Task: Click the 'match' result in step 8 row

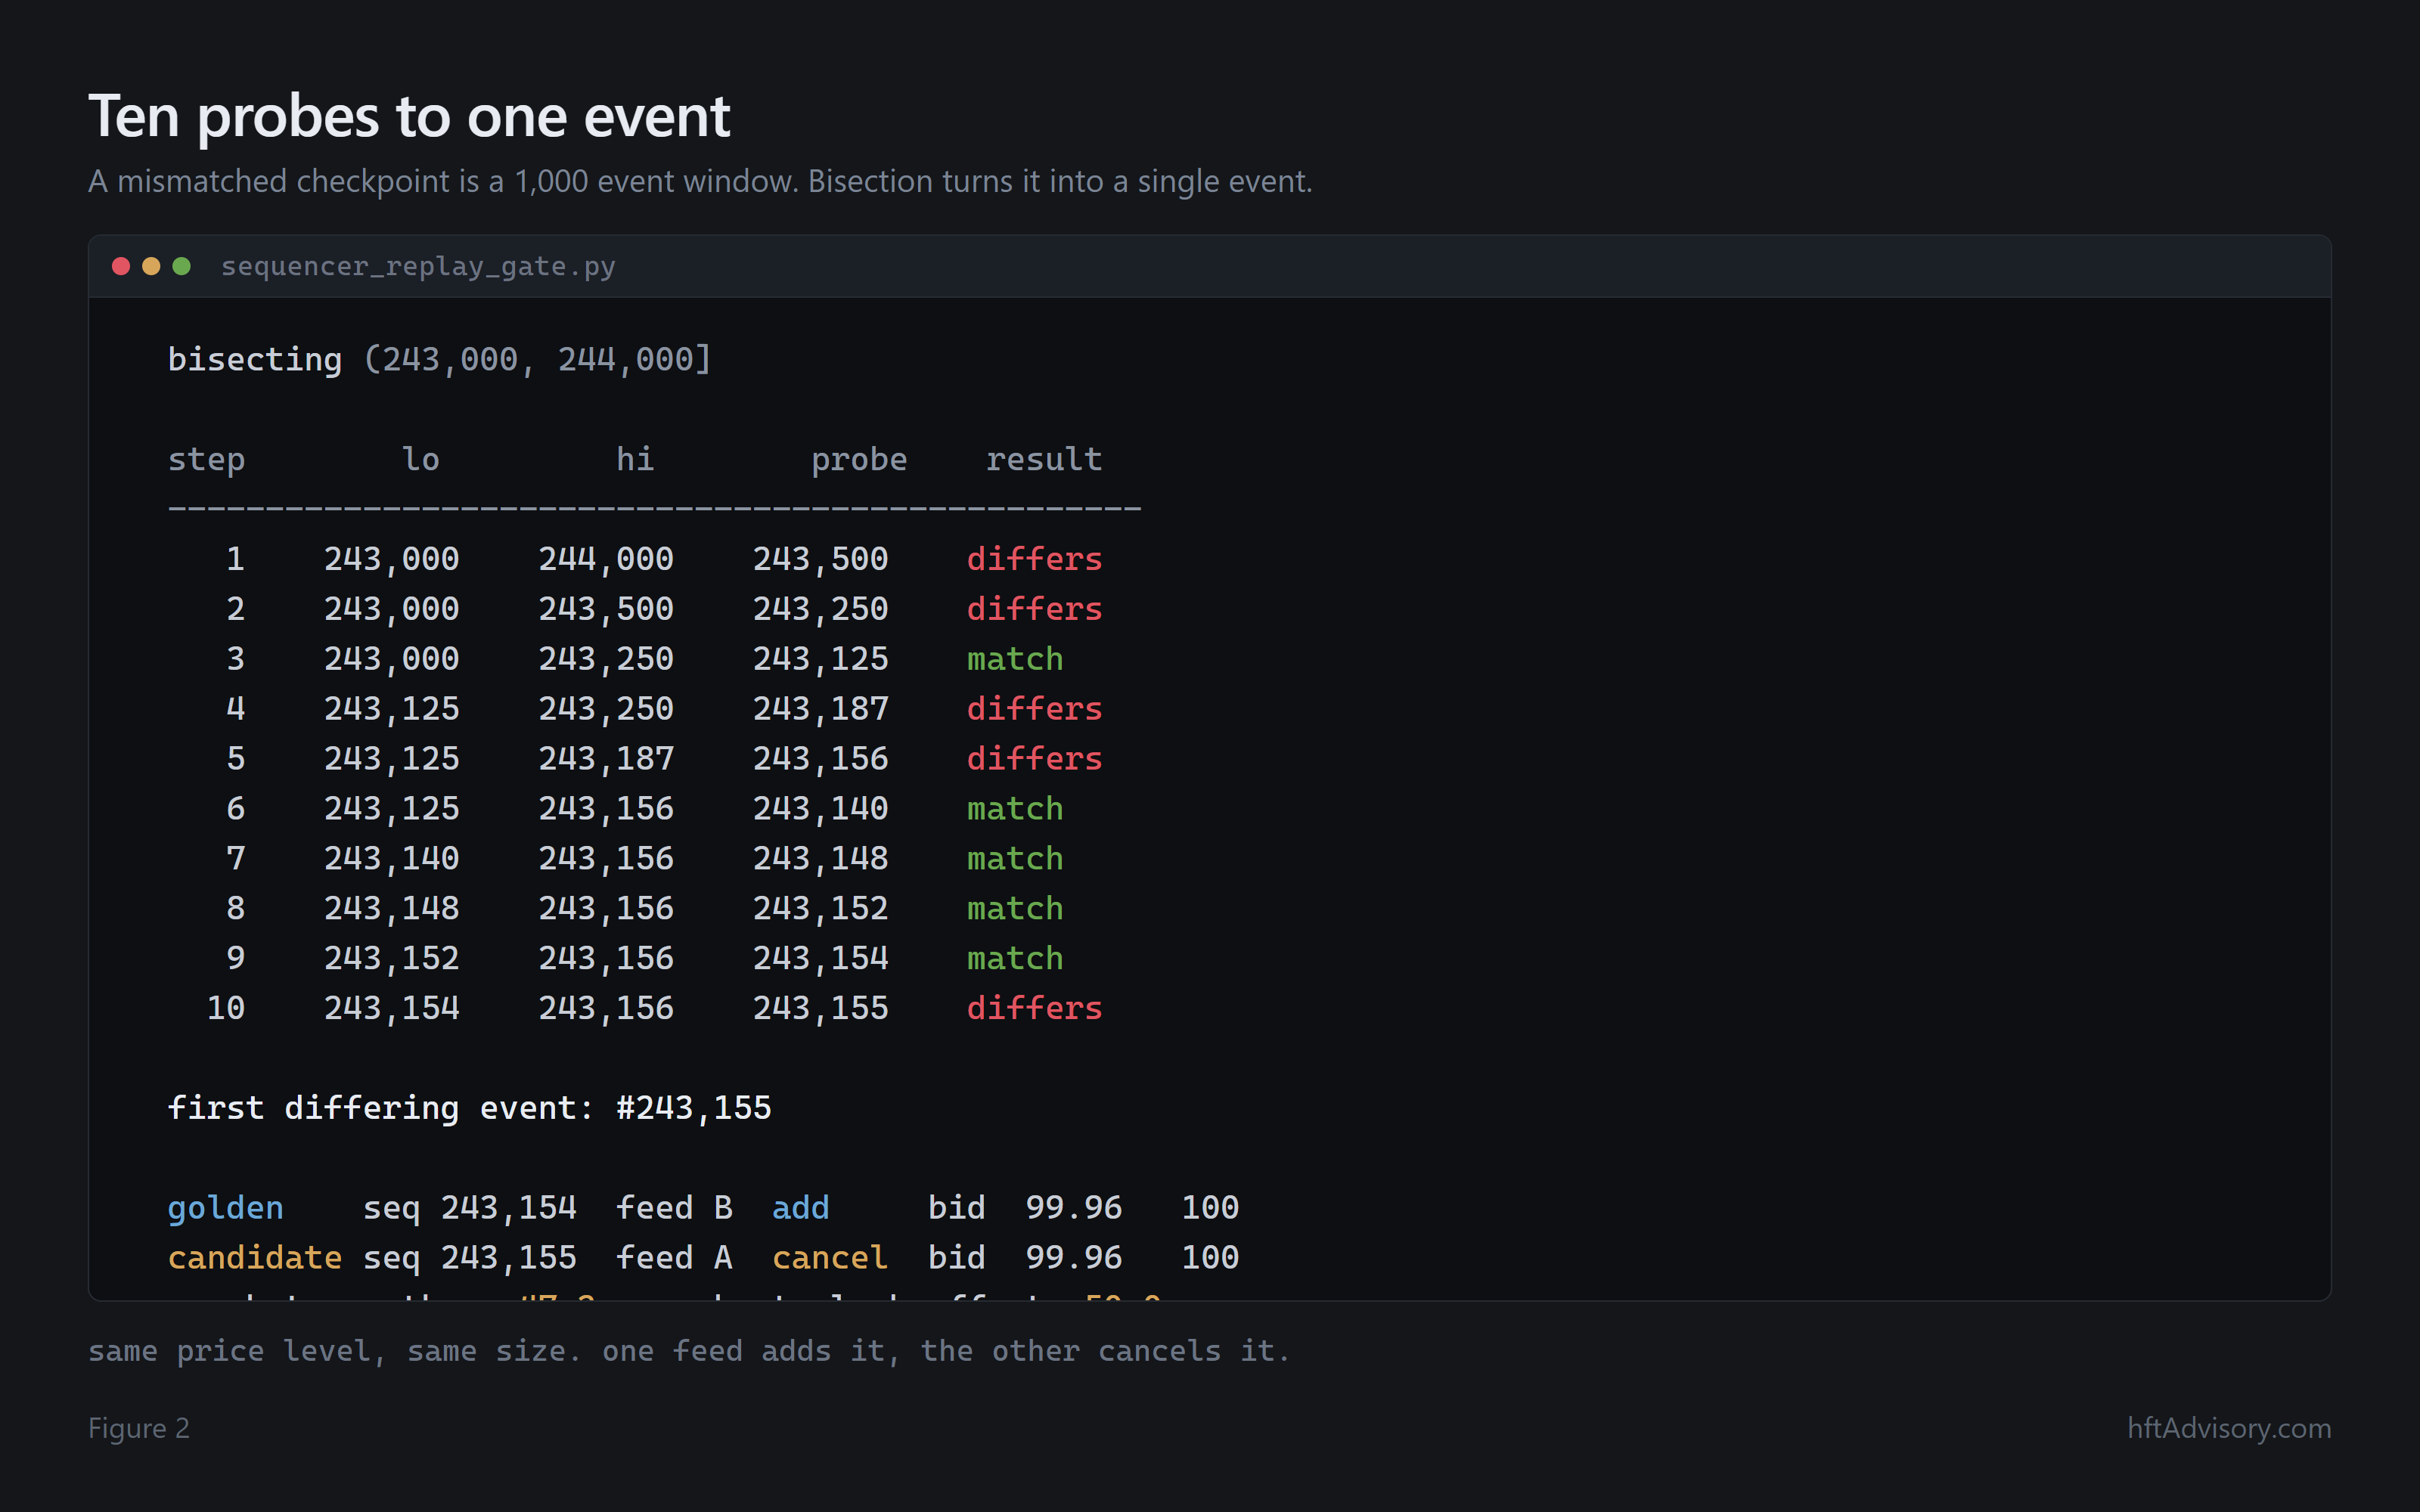Action: [1015, 909]
